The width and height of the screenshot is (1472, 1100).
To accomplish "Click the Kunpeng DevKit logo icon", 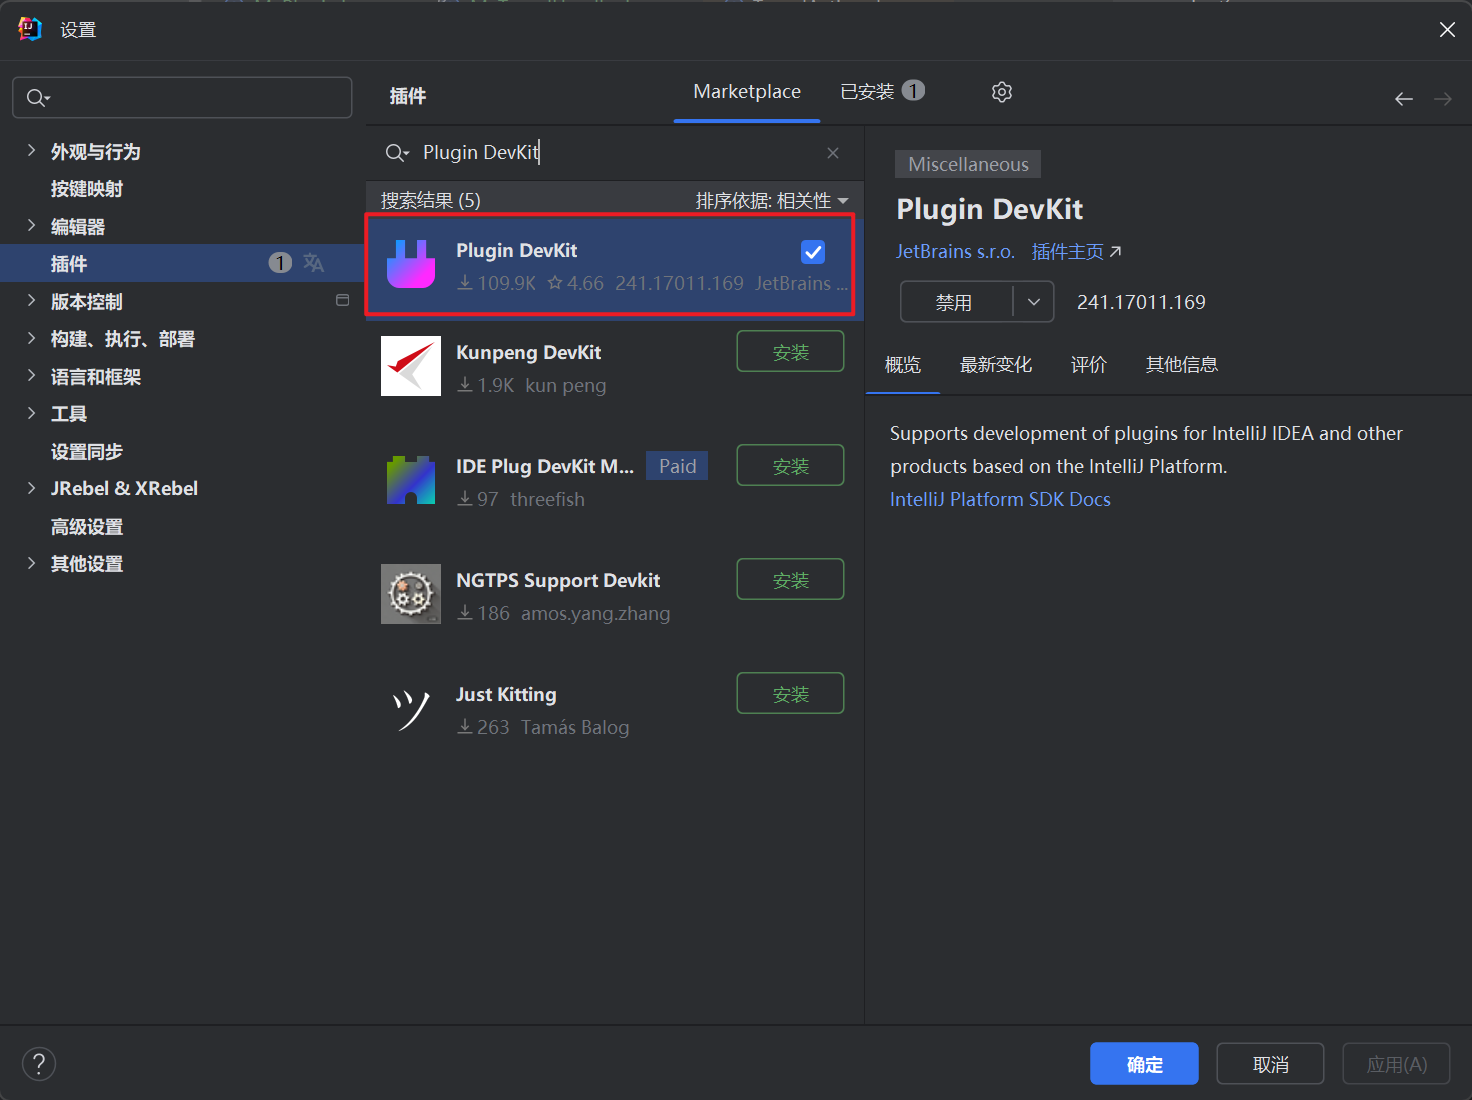I will pos(411,366).
